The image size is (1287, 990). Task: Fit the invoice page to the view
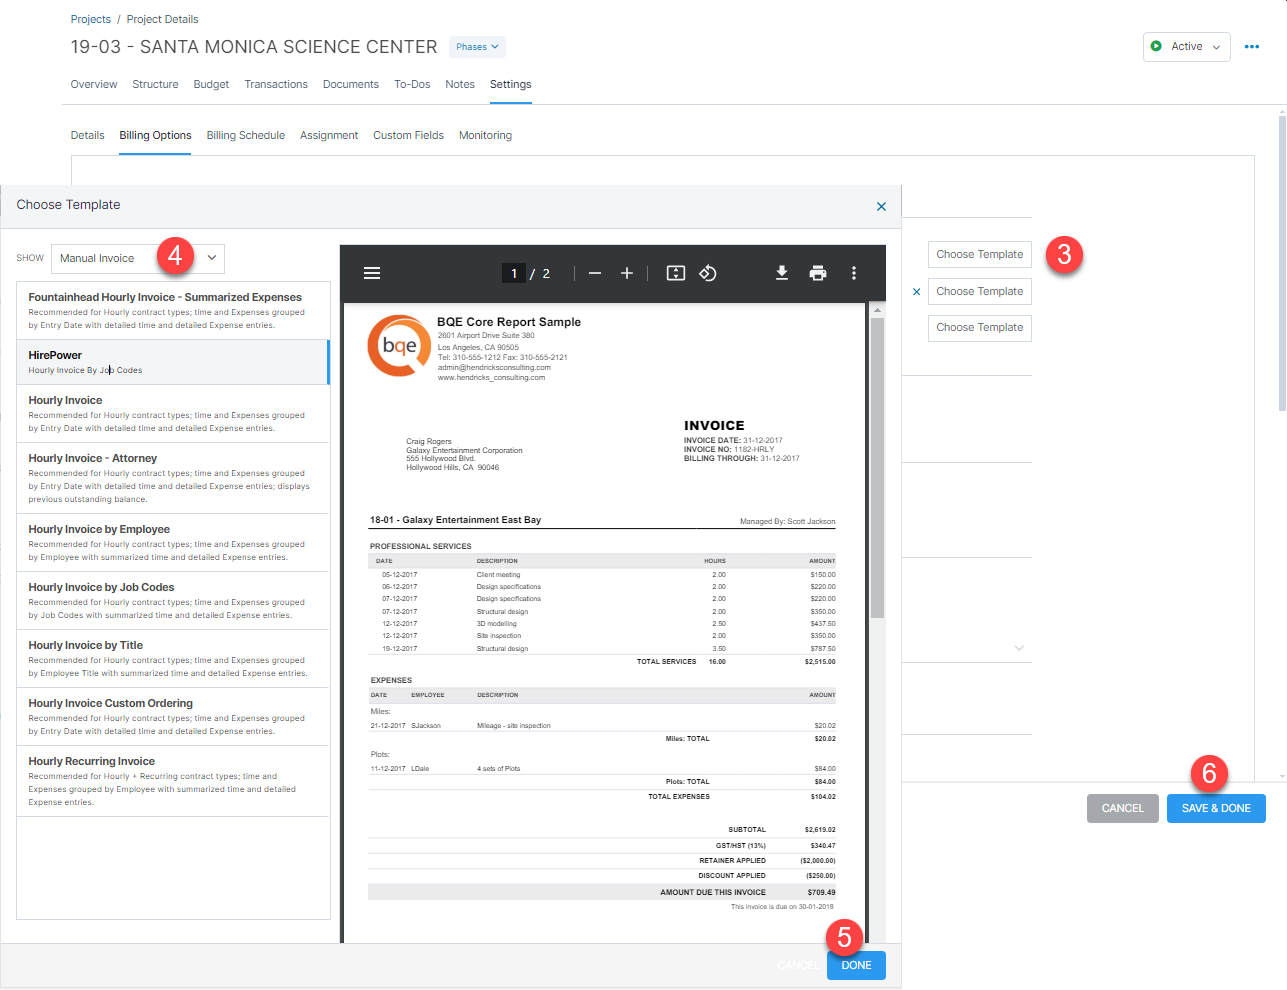675,272
